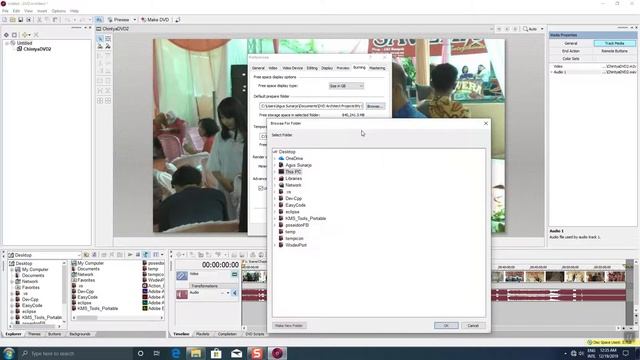640x360 pixels.
Task: Select This PC in the folder tree
Action: [x=293, y=172]
